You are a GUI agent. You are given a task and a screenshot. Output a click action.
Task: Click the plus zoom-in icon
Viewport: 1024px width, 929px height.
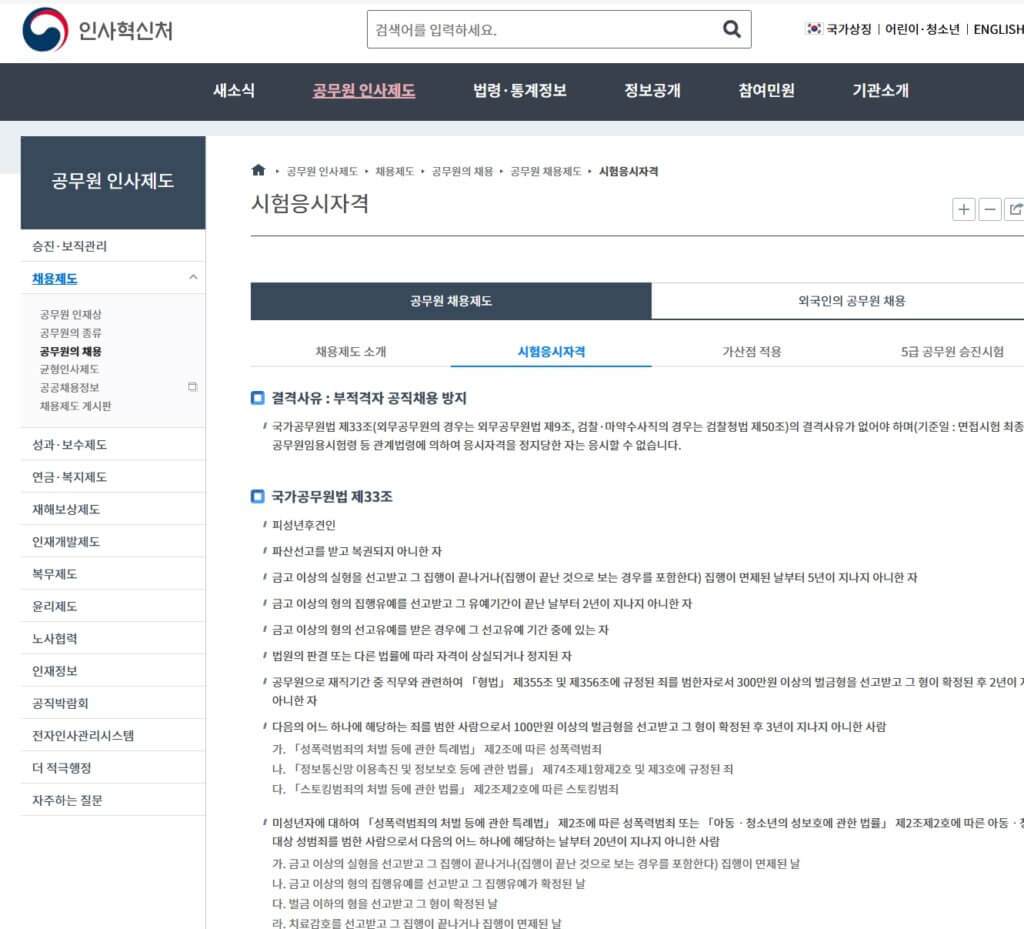tap(963, 209)
